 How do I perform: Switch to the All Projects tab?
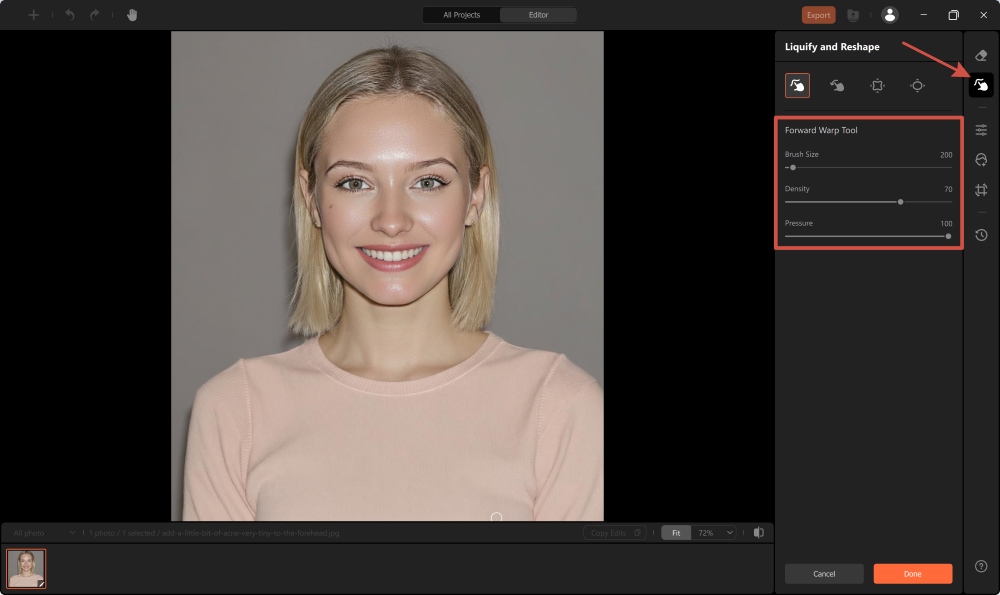click(x=460, y=15)
